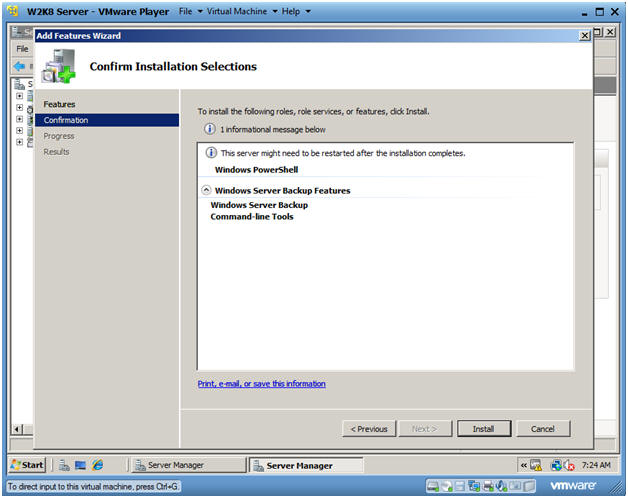Launch Server Manager from the Quick Launch bar
Viewport: 628px width, 498px height.
point(64,465)
